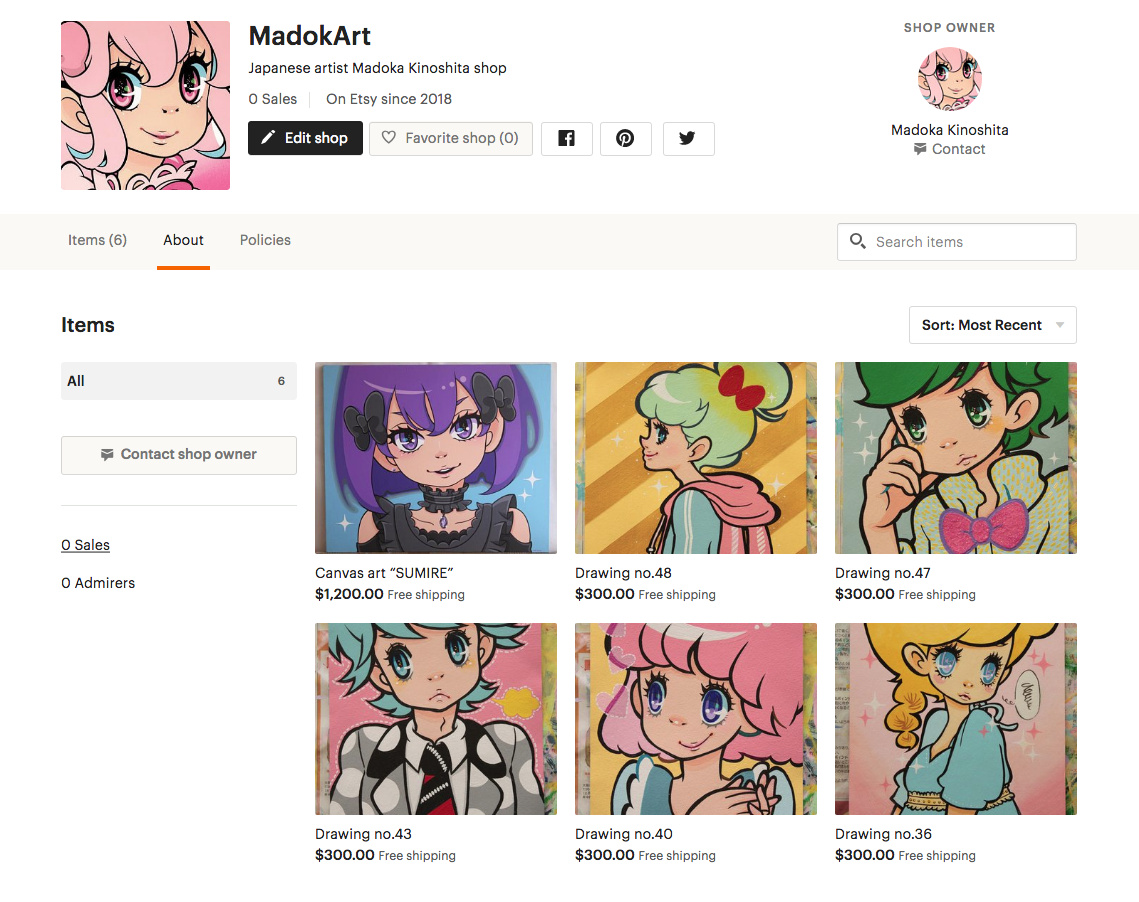Select the About tab

pos(183,240)
